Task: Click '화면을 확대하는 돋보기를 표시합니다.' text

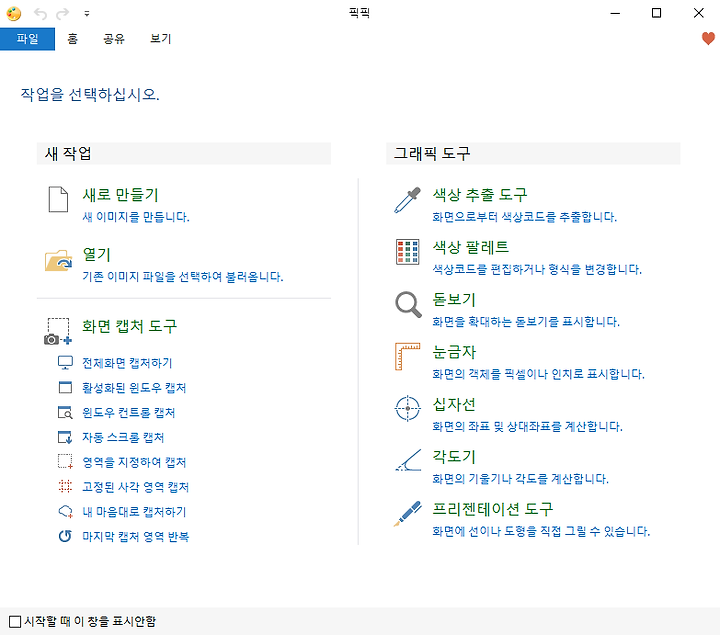Action: [526, 321]
